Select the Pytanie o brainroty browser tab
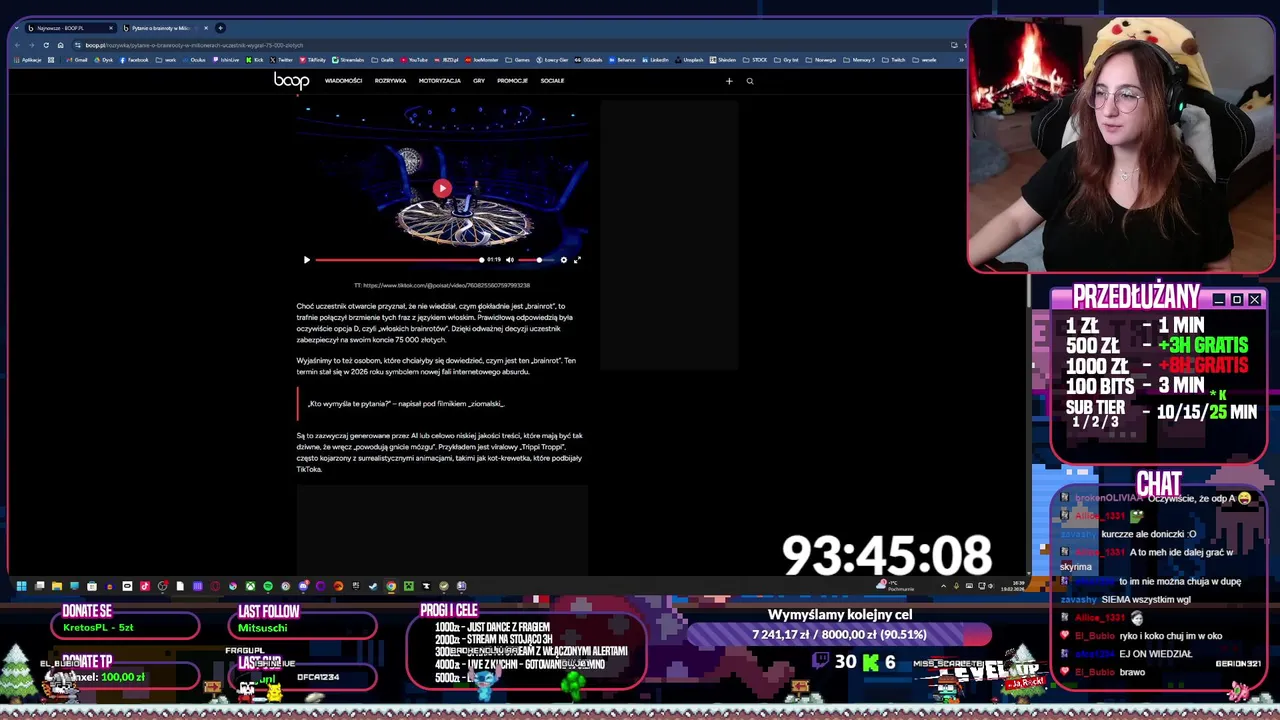The width and height of the screenshot is (1280, 720). pos(164,28)
